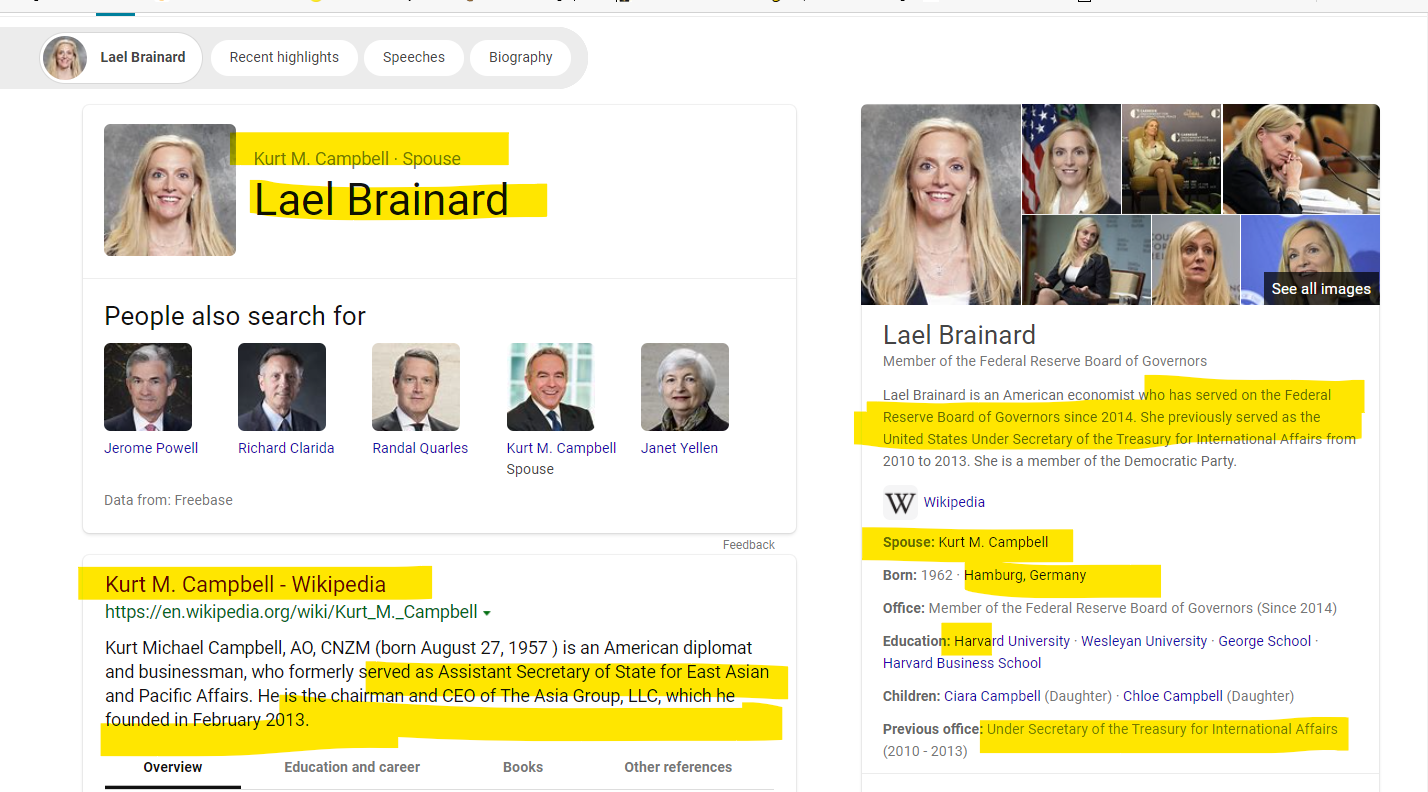Select the Randal Quarles thumbnail
1428x792 pixels.
(x=416, y=387)
